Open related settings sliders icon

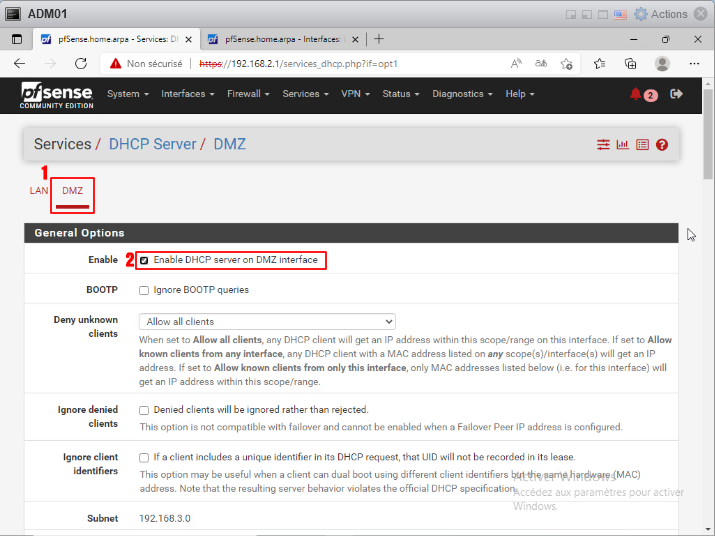coord(603,145)
